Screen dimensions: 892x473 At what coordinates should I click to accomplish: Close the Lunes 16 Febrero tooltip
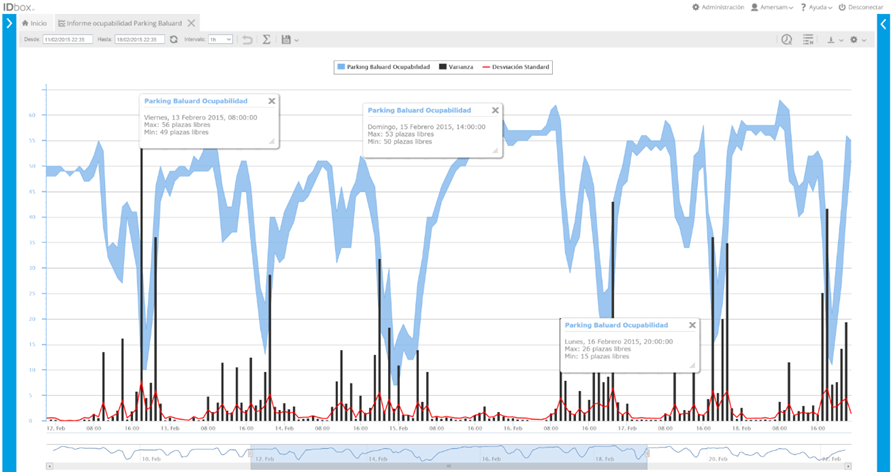[690, 325]
